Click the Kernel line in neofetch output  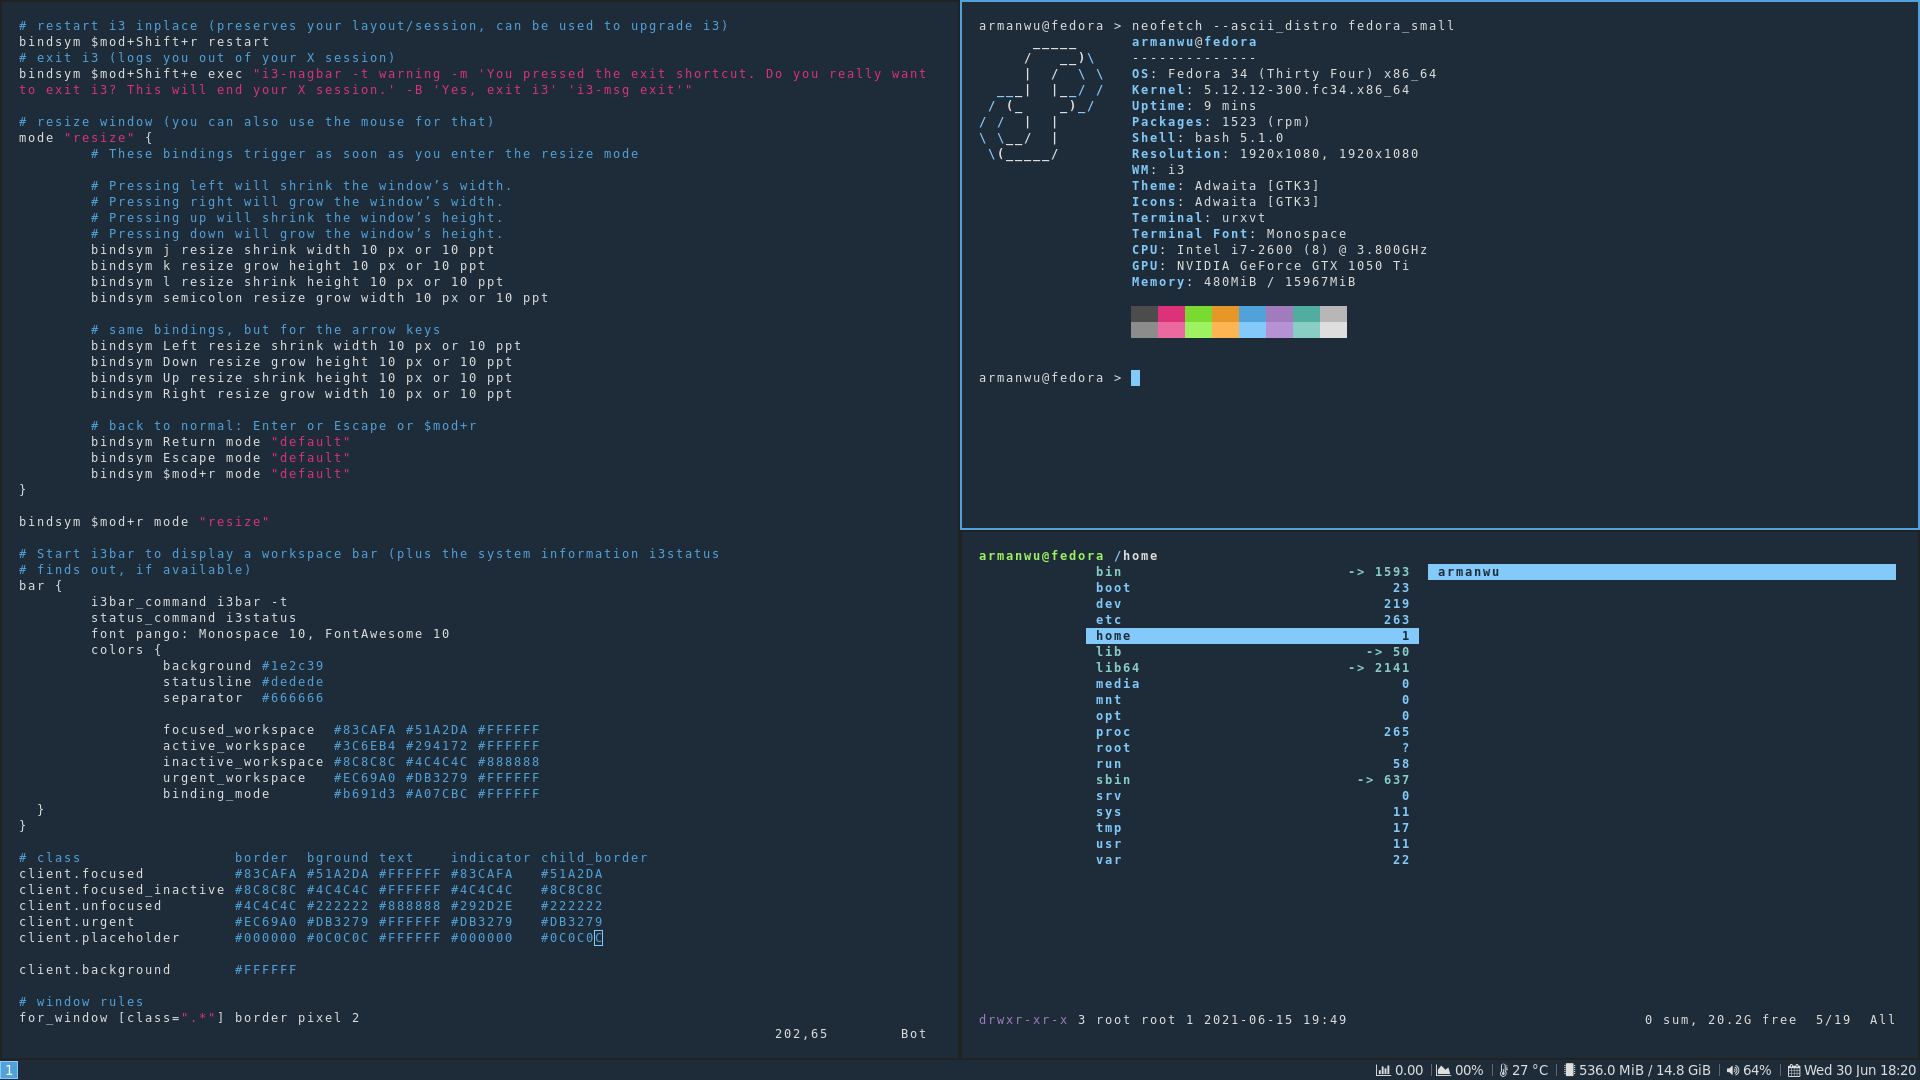tap(1271, 90)
